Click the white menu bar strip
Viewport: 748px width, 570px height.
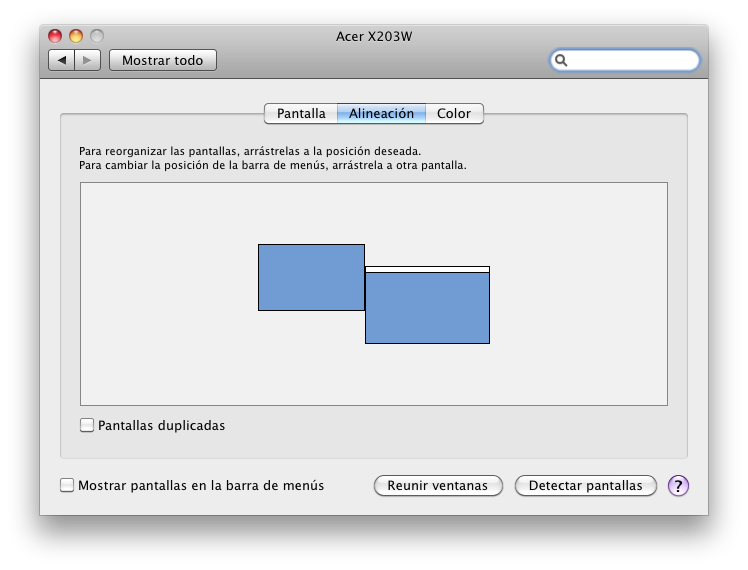(427, 269)
